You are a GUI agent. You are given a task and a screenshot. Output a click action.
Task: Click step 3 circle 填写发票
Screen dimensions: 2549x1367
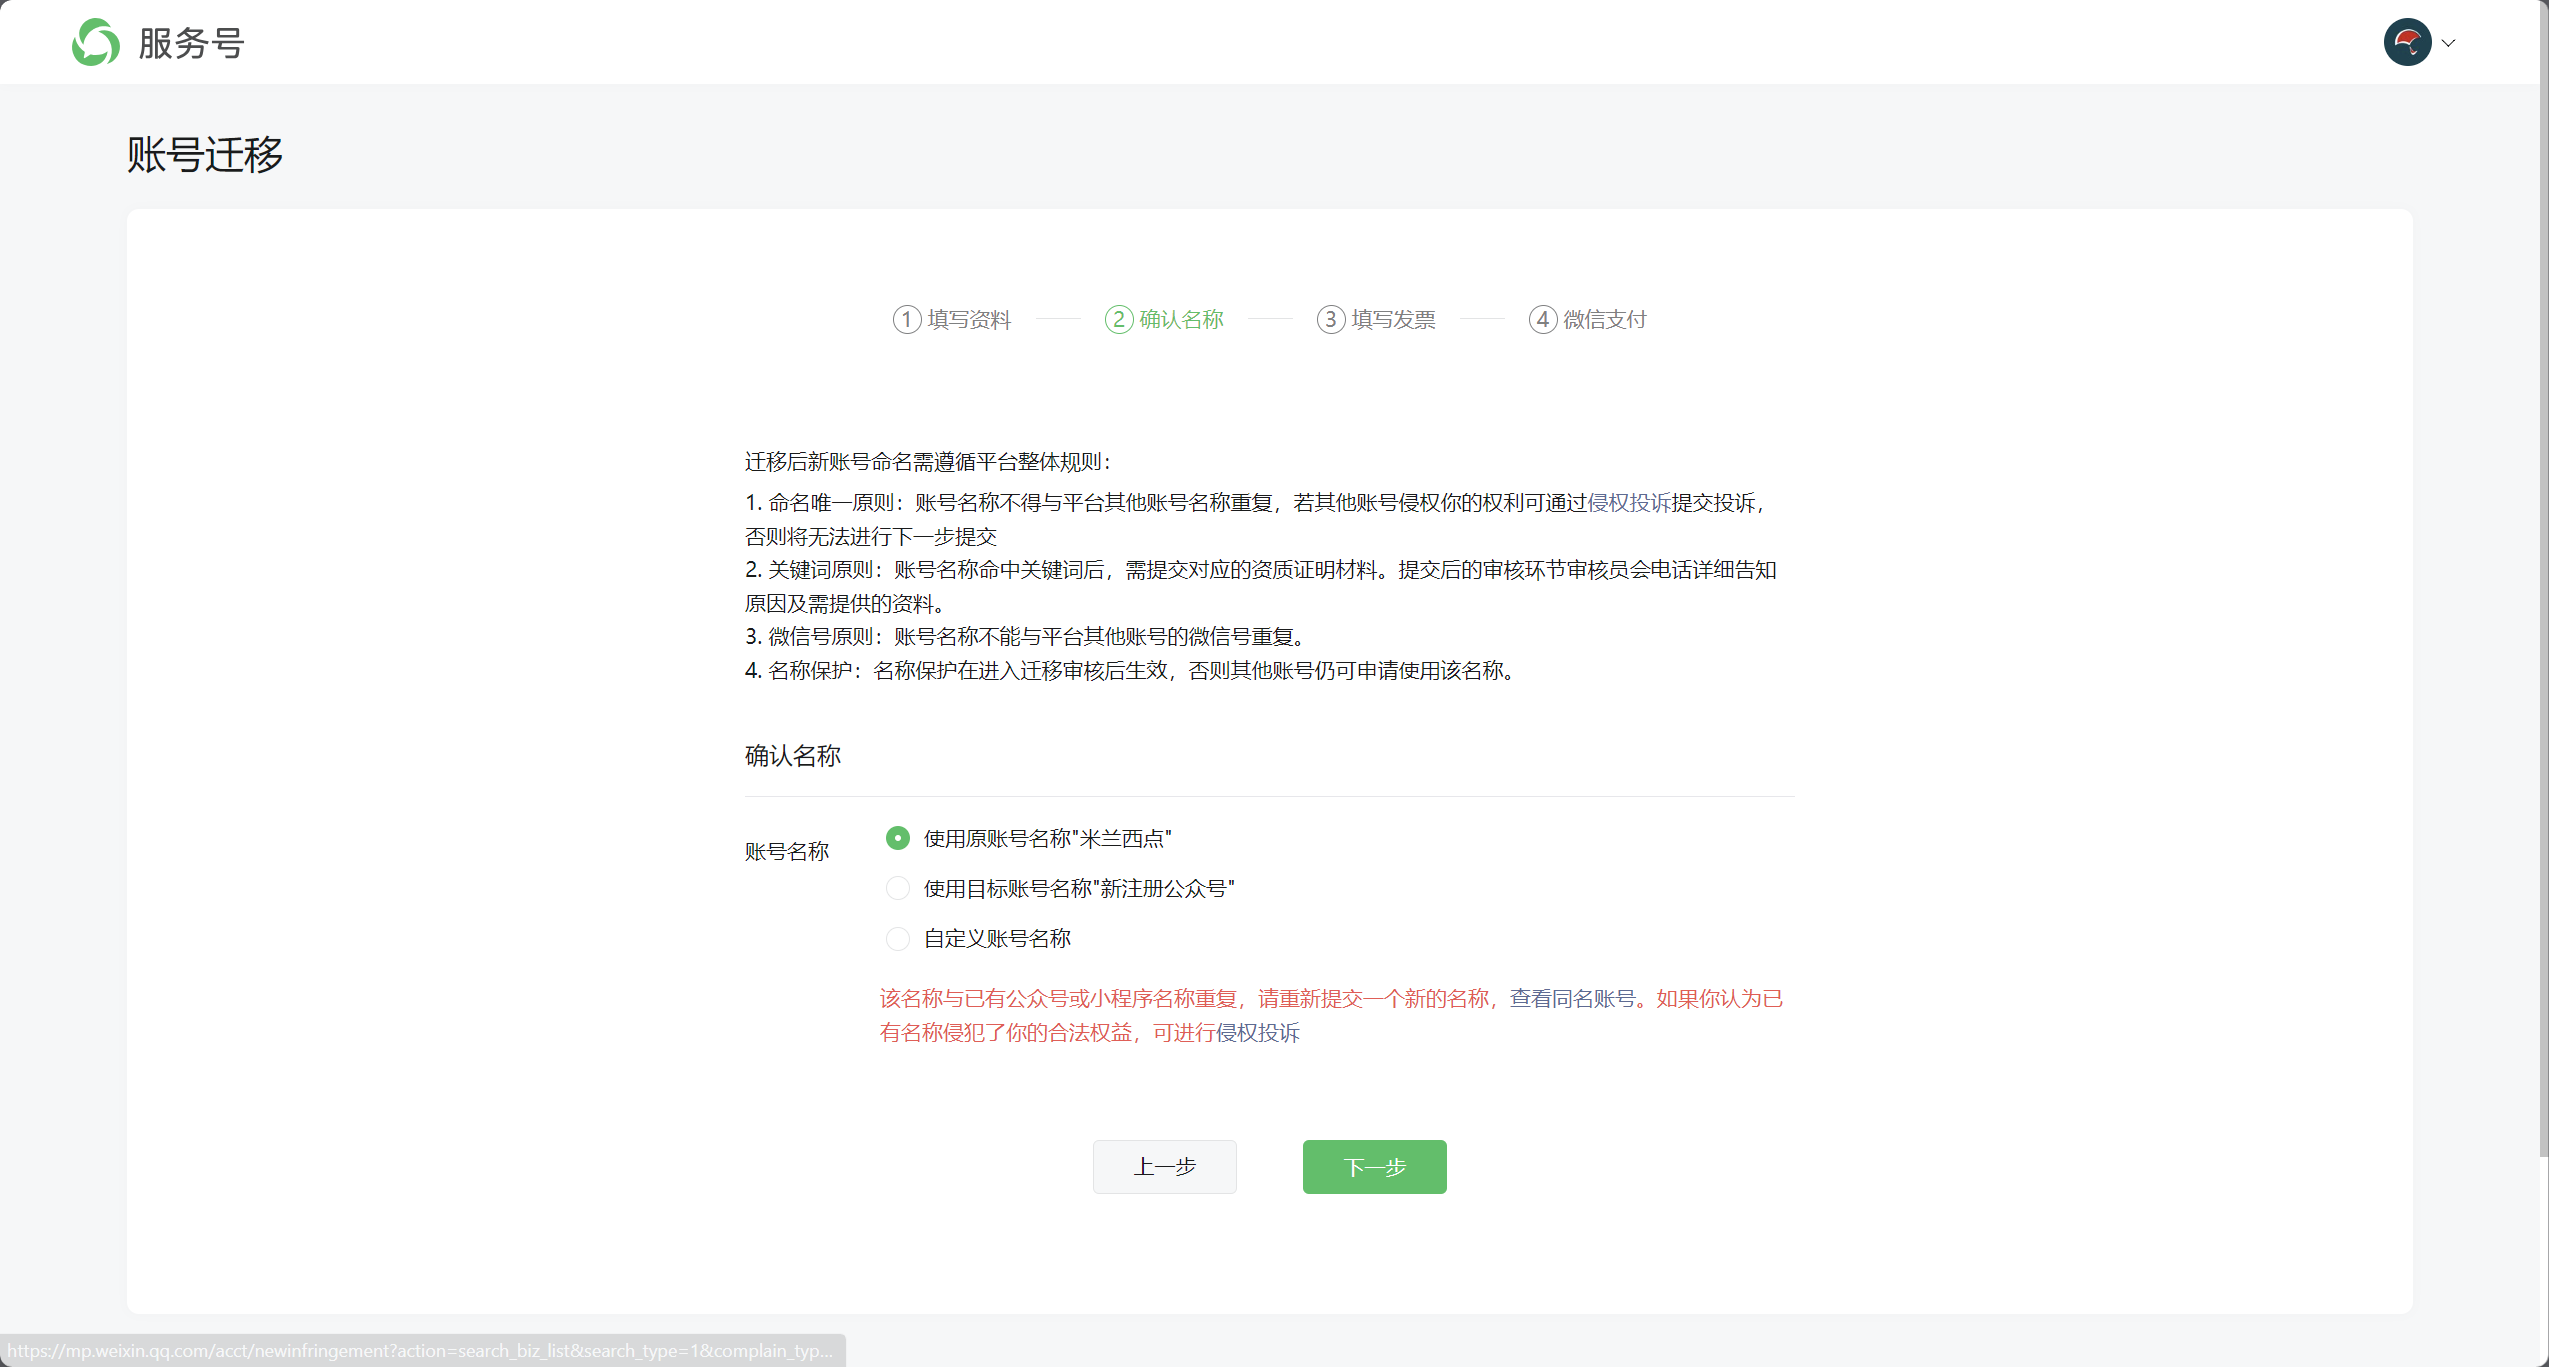(x=1330, y=319)
